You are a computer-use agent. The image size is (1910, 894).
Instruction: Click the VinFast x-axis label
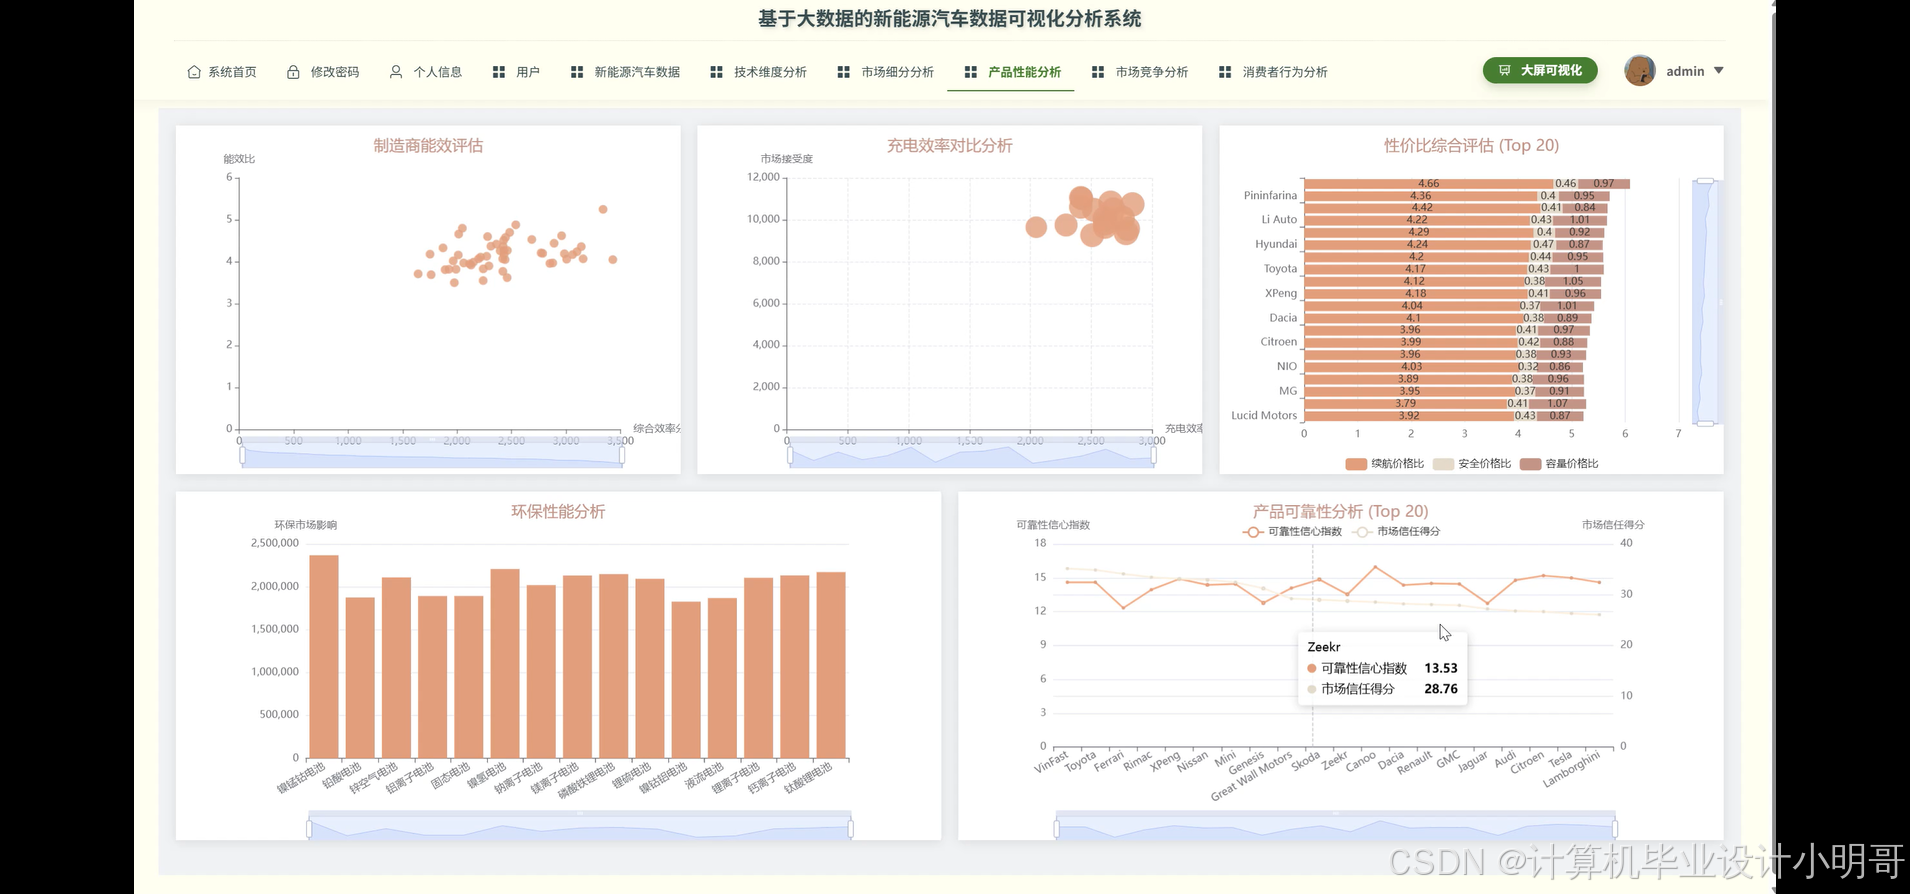pos(1052,762)
